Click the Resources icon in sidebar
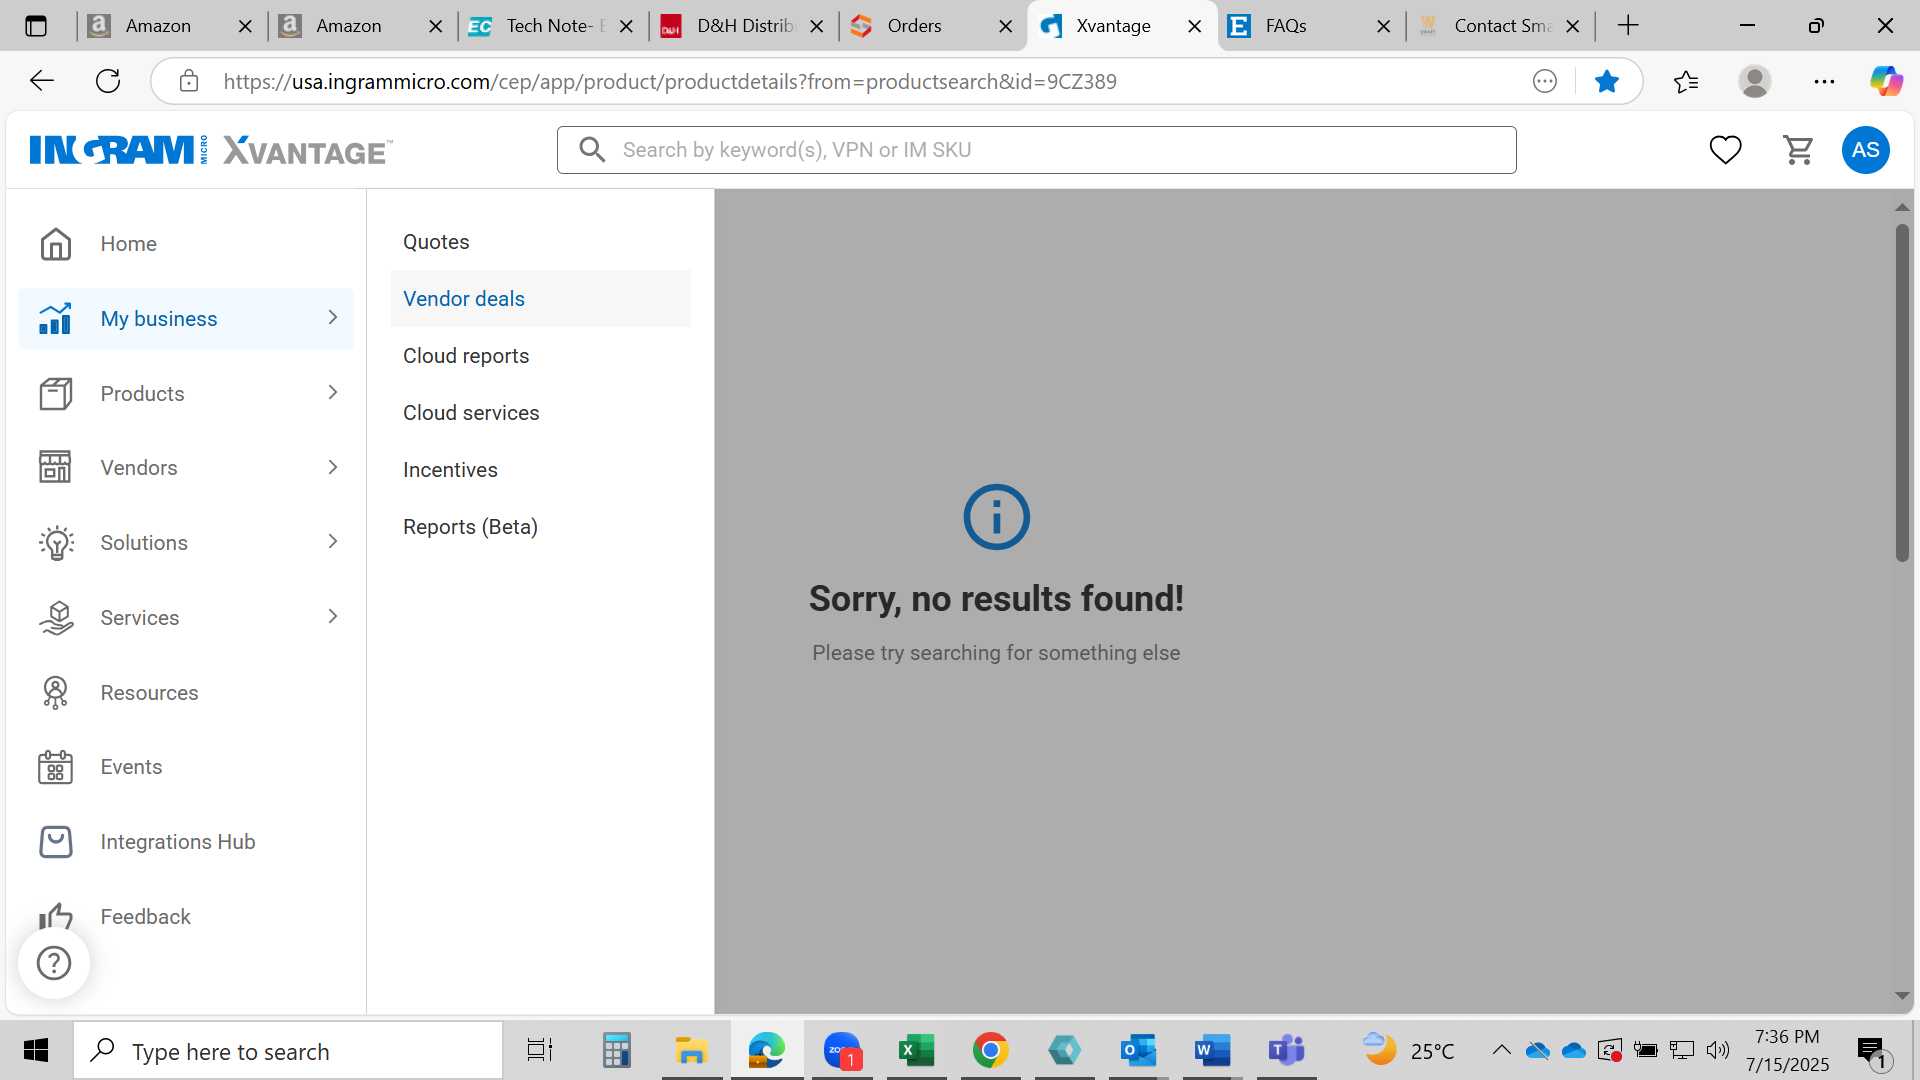The height and width of the screenshot is (1080, 1920). (56, 693)
